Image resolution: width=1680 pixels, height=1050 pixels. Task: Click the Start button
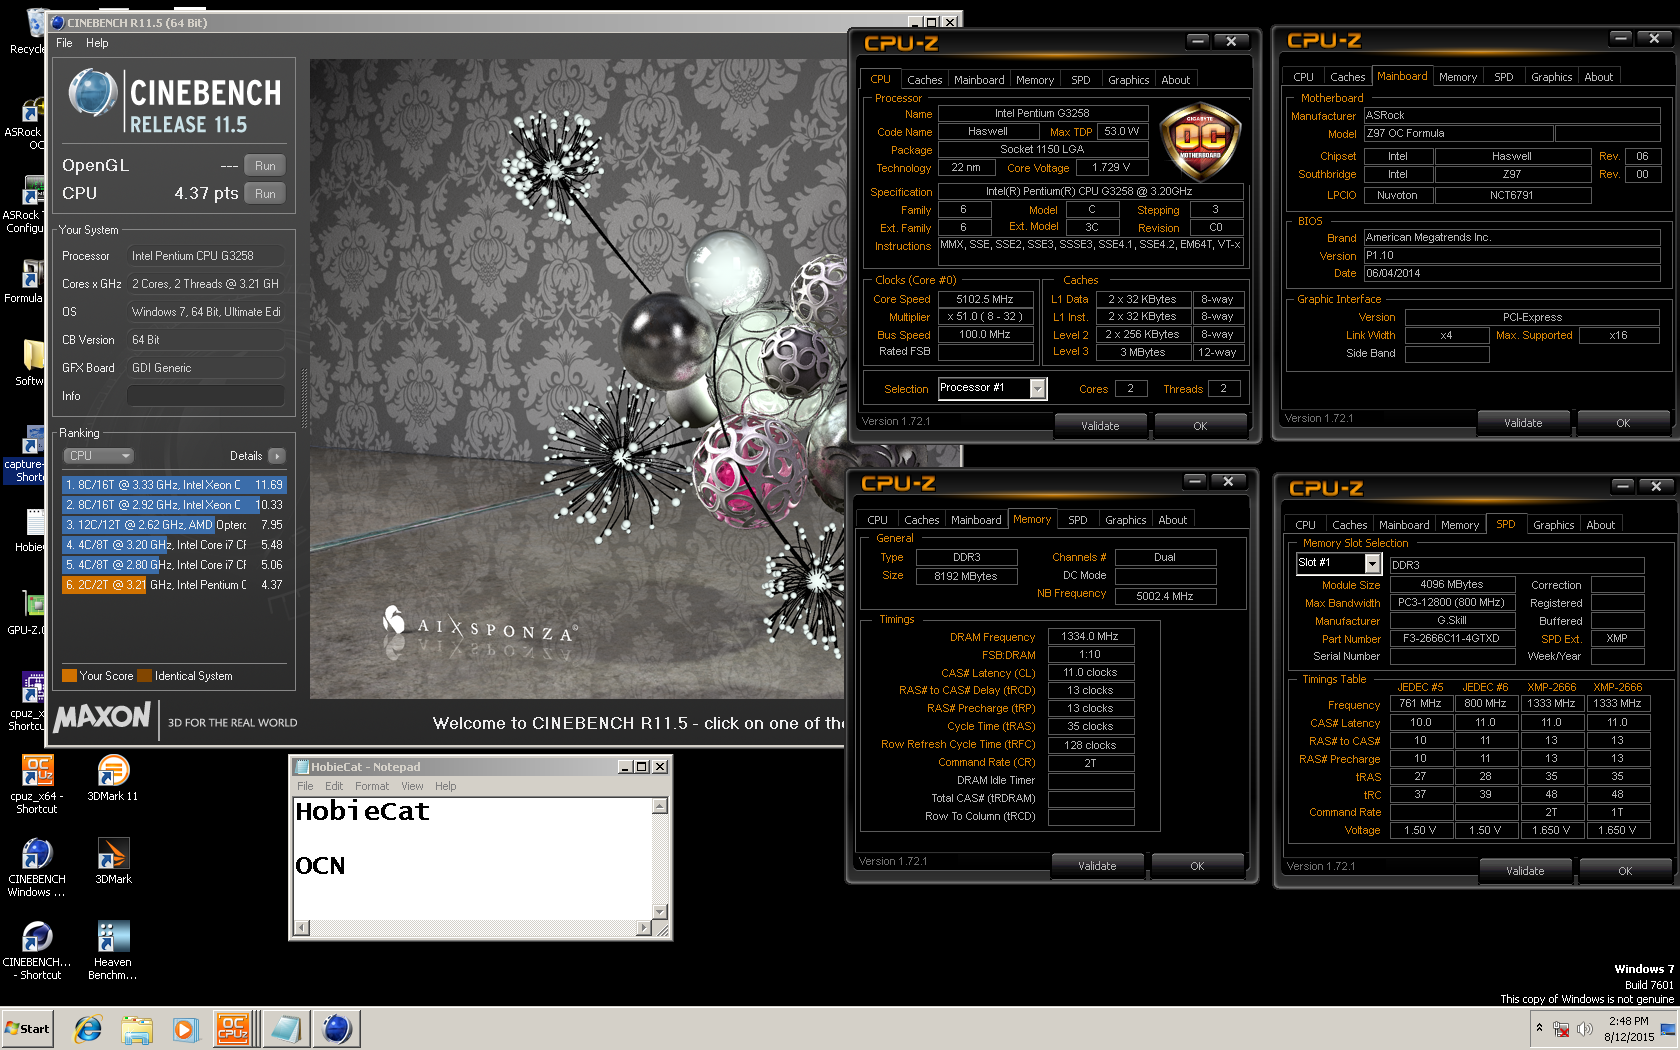click(x=28, y=1028)
